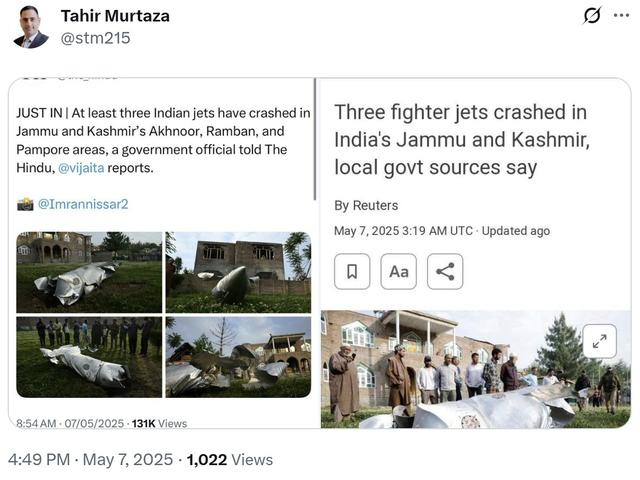Open the three-dot more options menu

click(621, 15)
